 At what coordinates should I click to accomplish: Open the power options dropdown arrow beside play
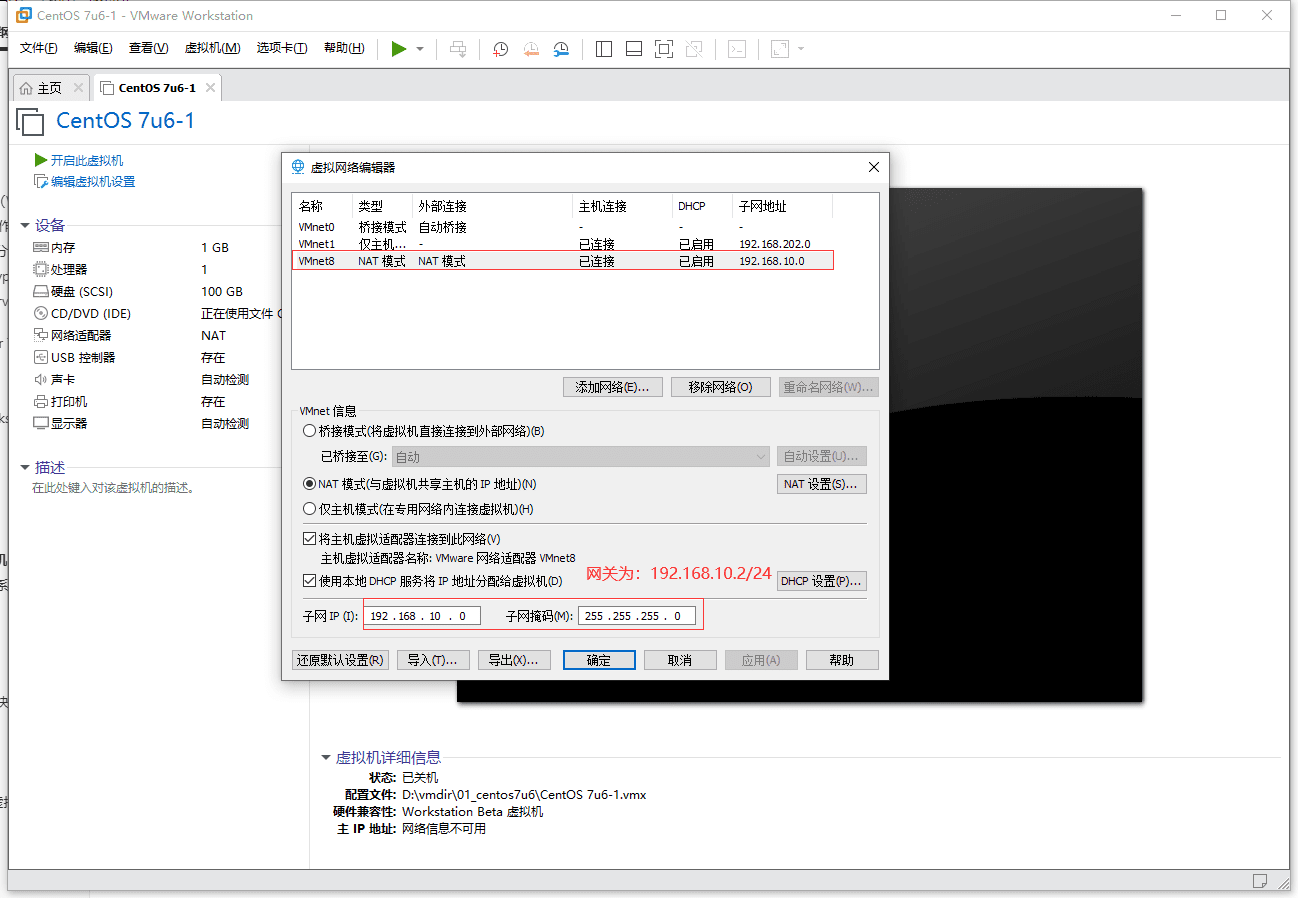(x=420, y=49)
